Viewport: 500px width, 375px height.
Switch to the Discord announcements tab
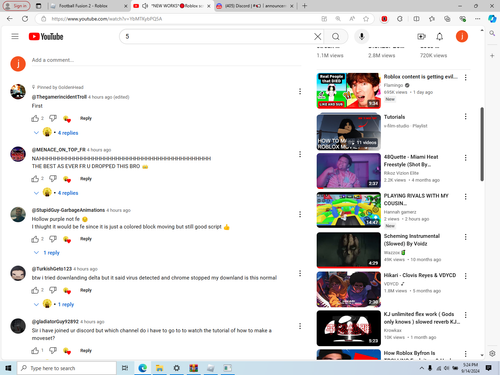255,6
